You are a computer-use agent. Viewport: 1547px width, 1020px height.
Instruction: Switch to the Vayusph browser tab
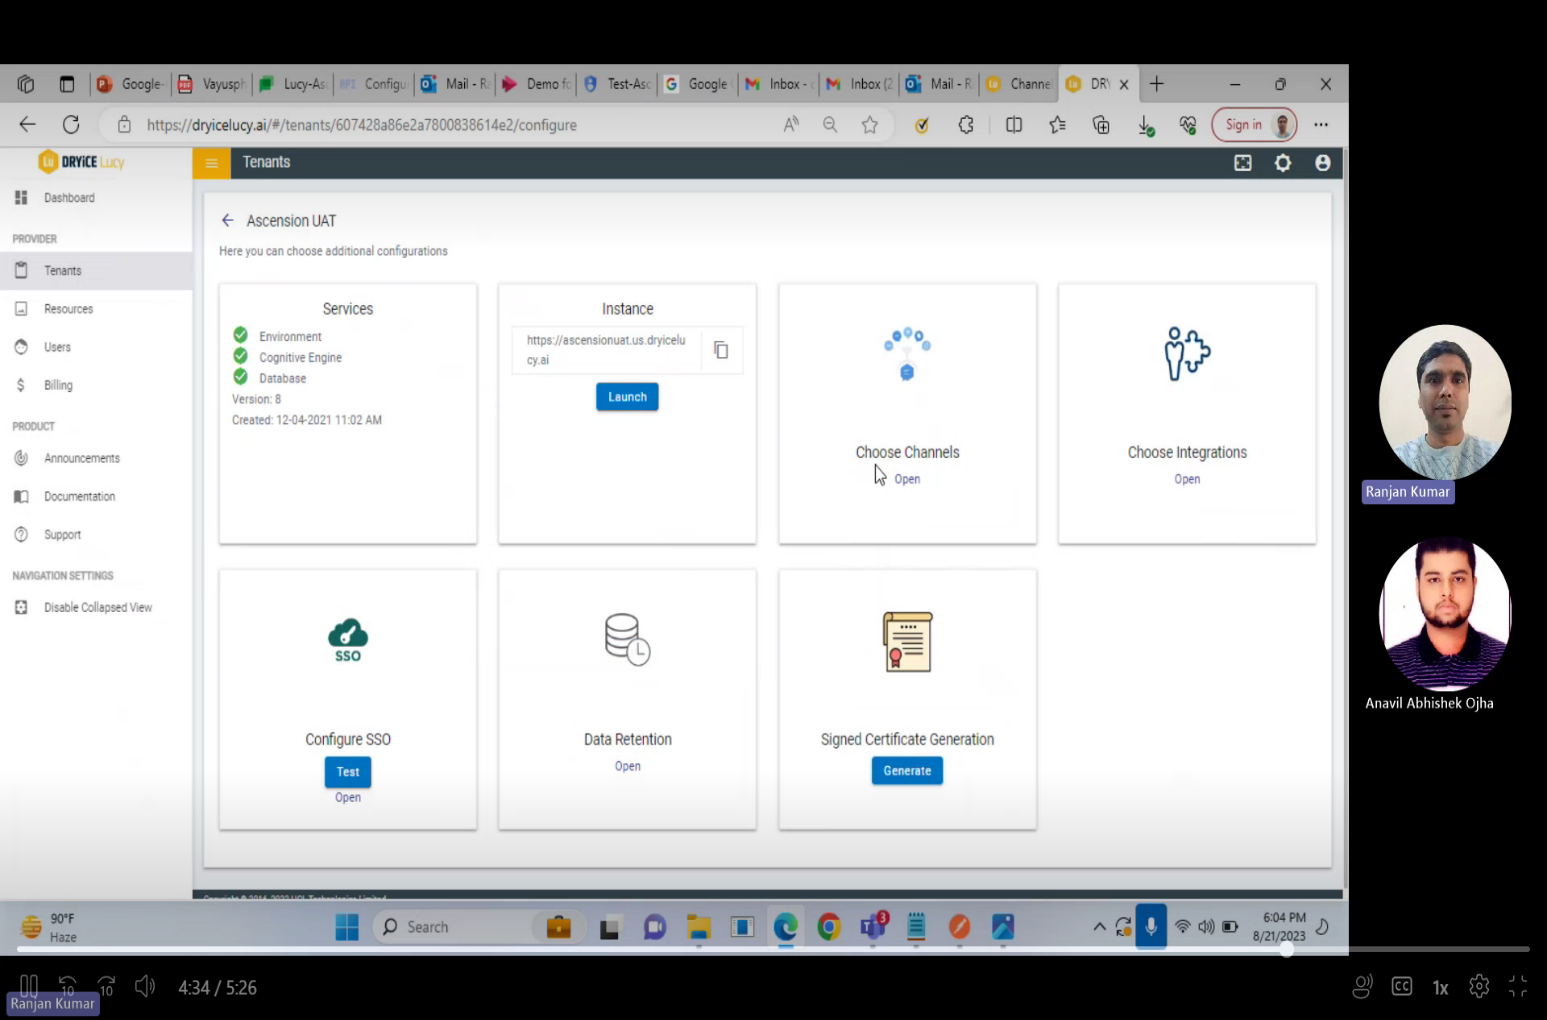[x=212, y=84]
